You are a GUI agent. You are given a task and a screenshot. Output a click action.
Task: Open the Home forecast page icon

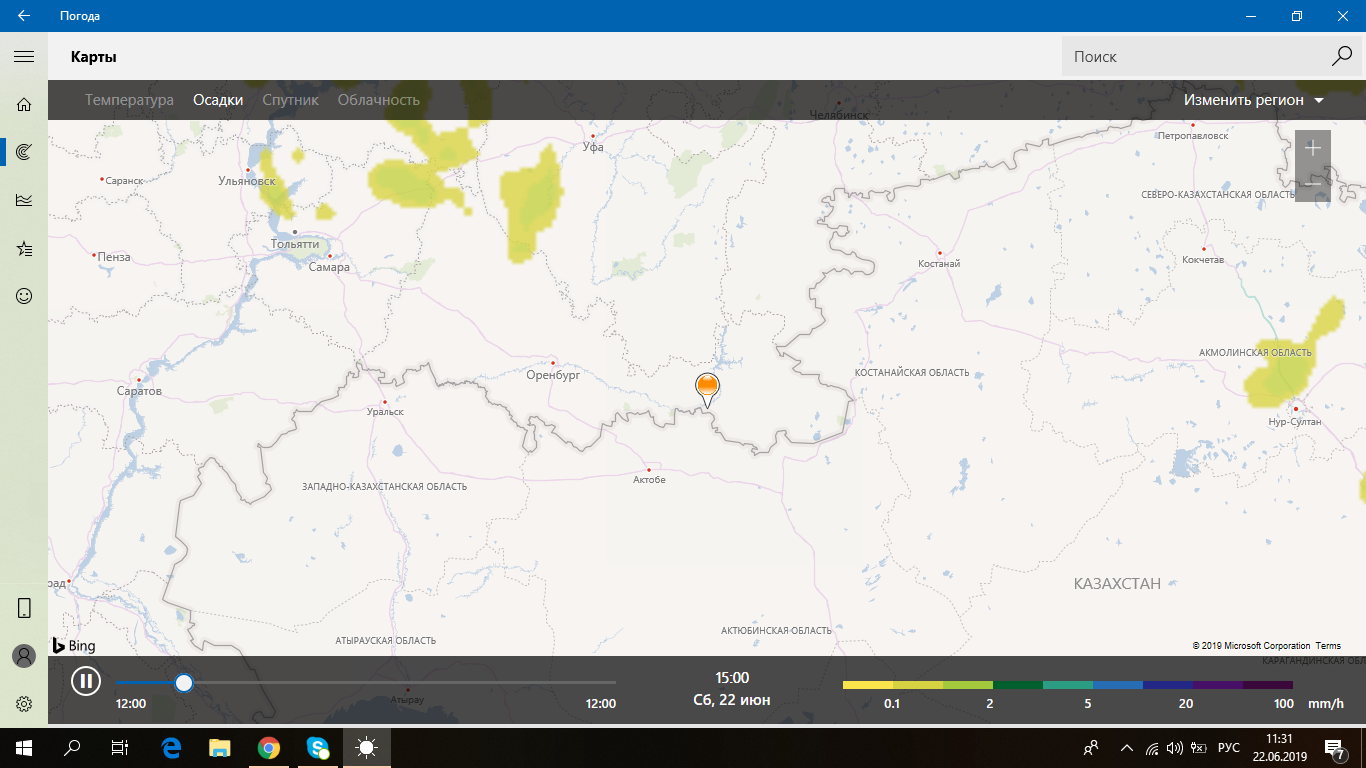[24, 104]
